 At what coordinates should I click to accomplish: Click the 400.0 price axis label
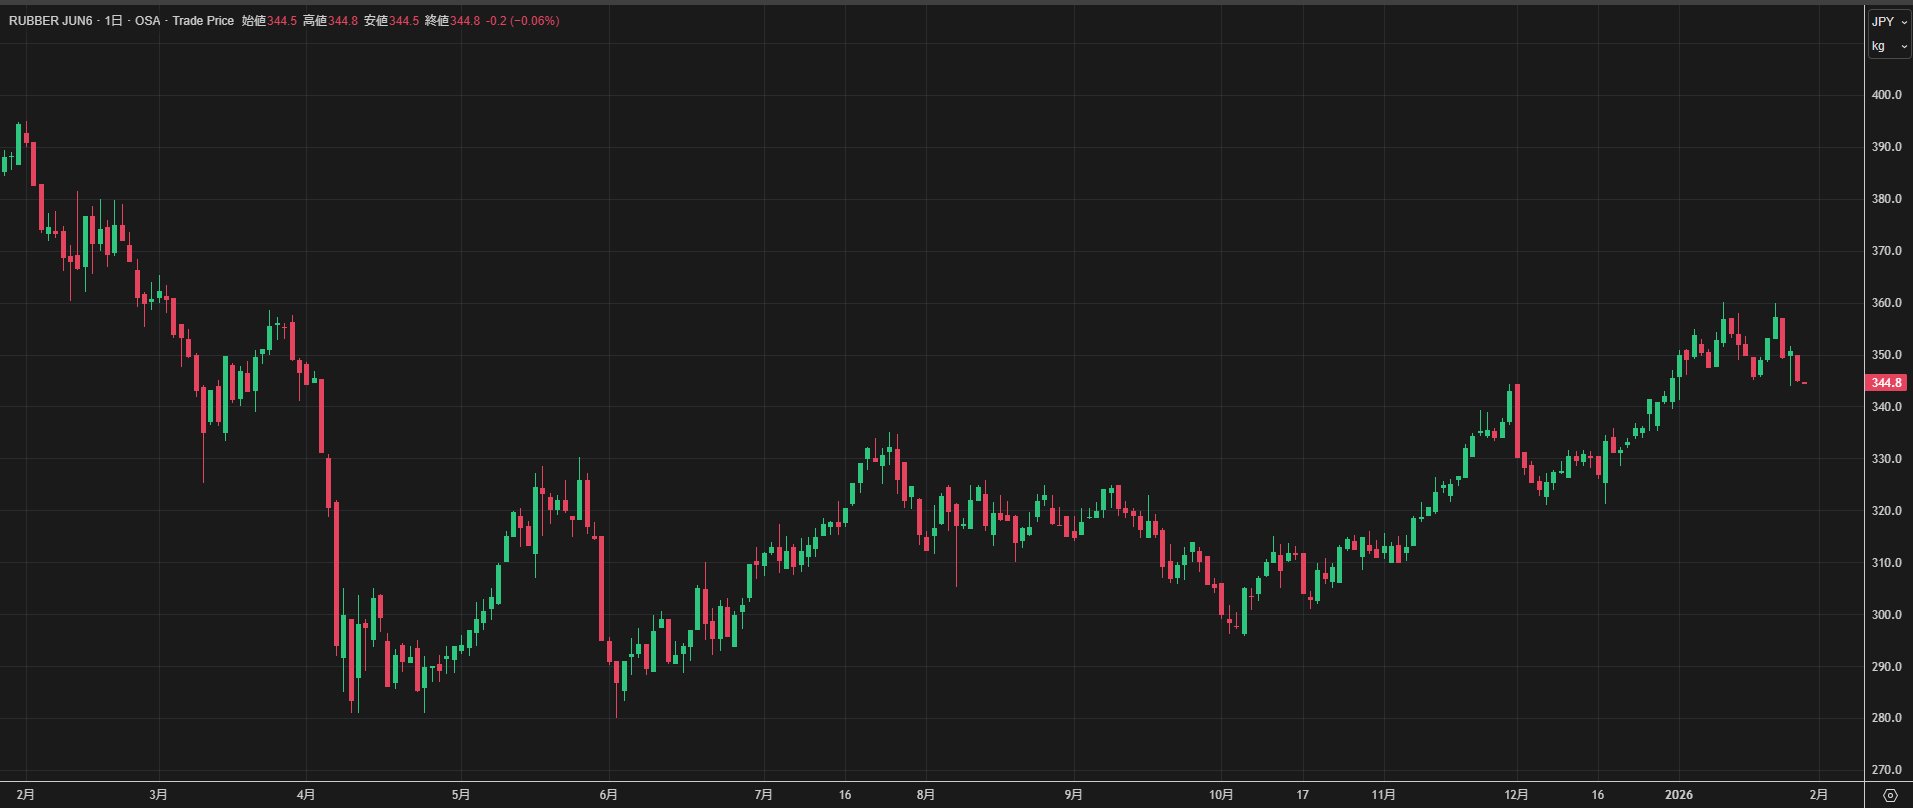(1886, 95)
